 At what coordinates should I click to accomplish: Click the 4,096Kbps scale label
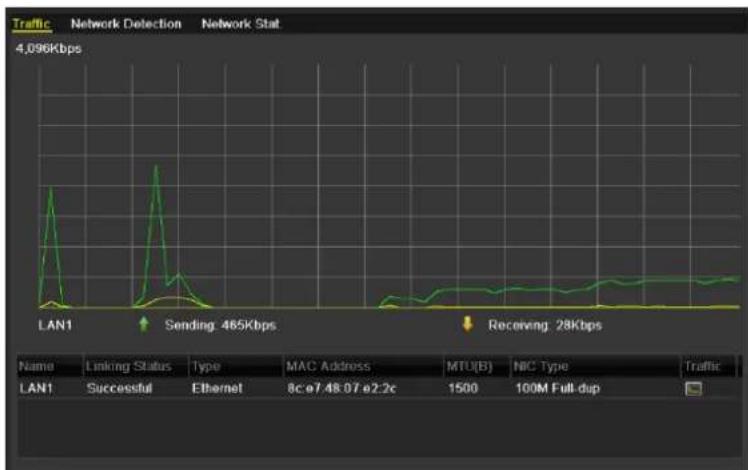click(49, 49)
